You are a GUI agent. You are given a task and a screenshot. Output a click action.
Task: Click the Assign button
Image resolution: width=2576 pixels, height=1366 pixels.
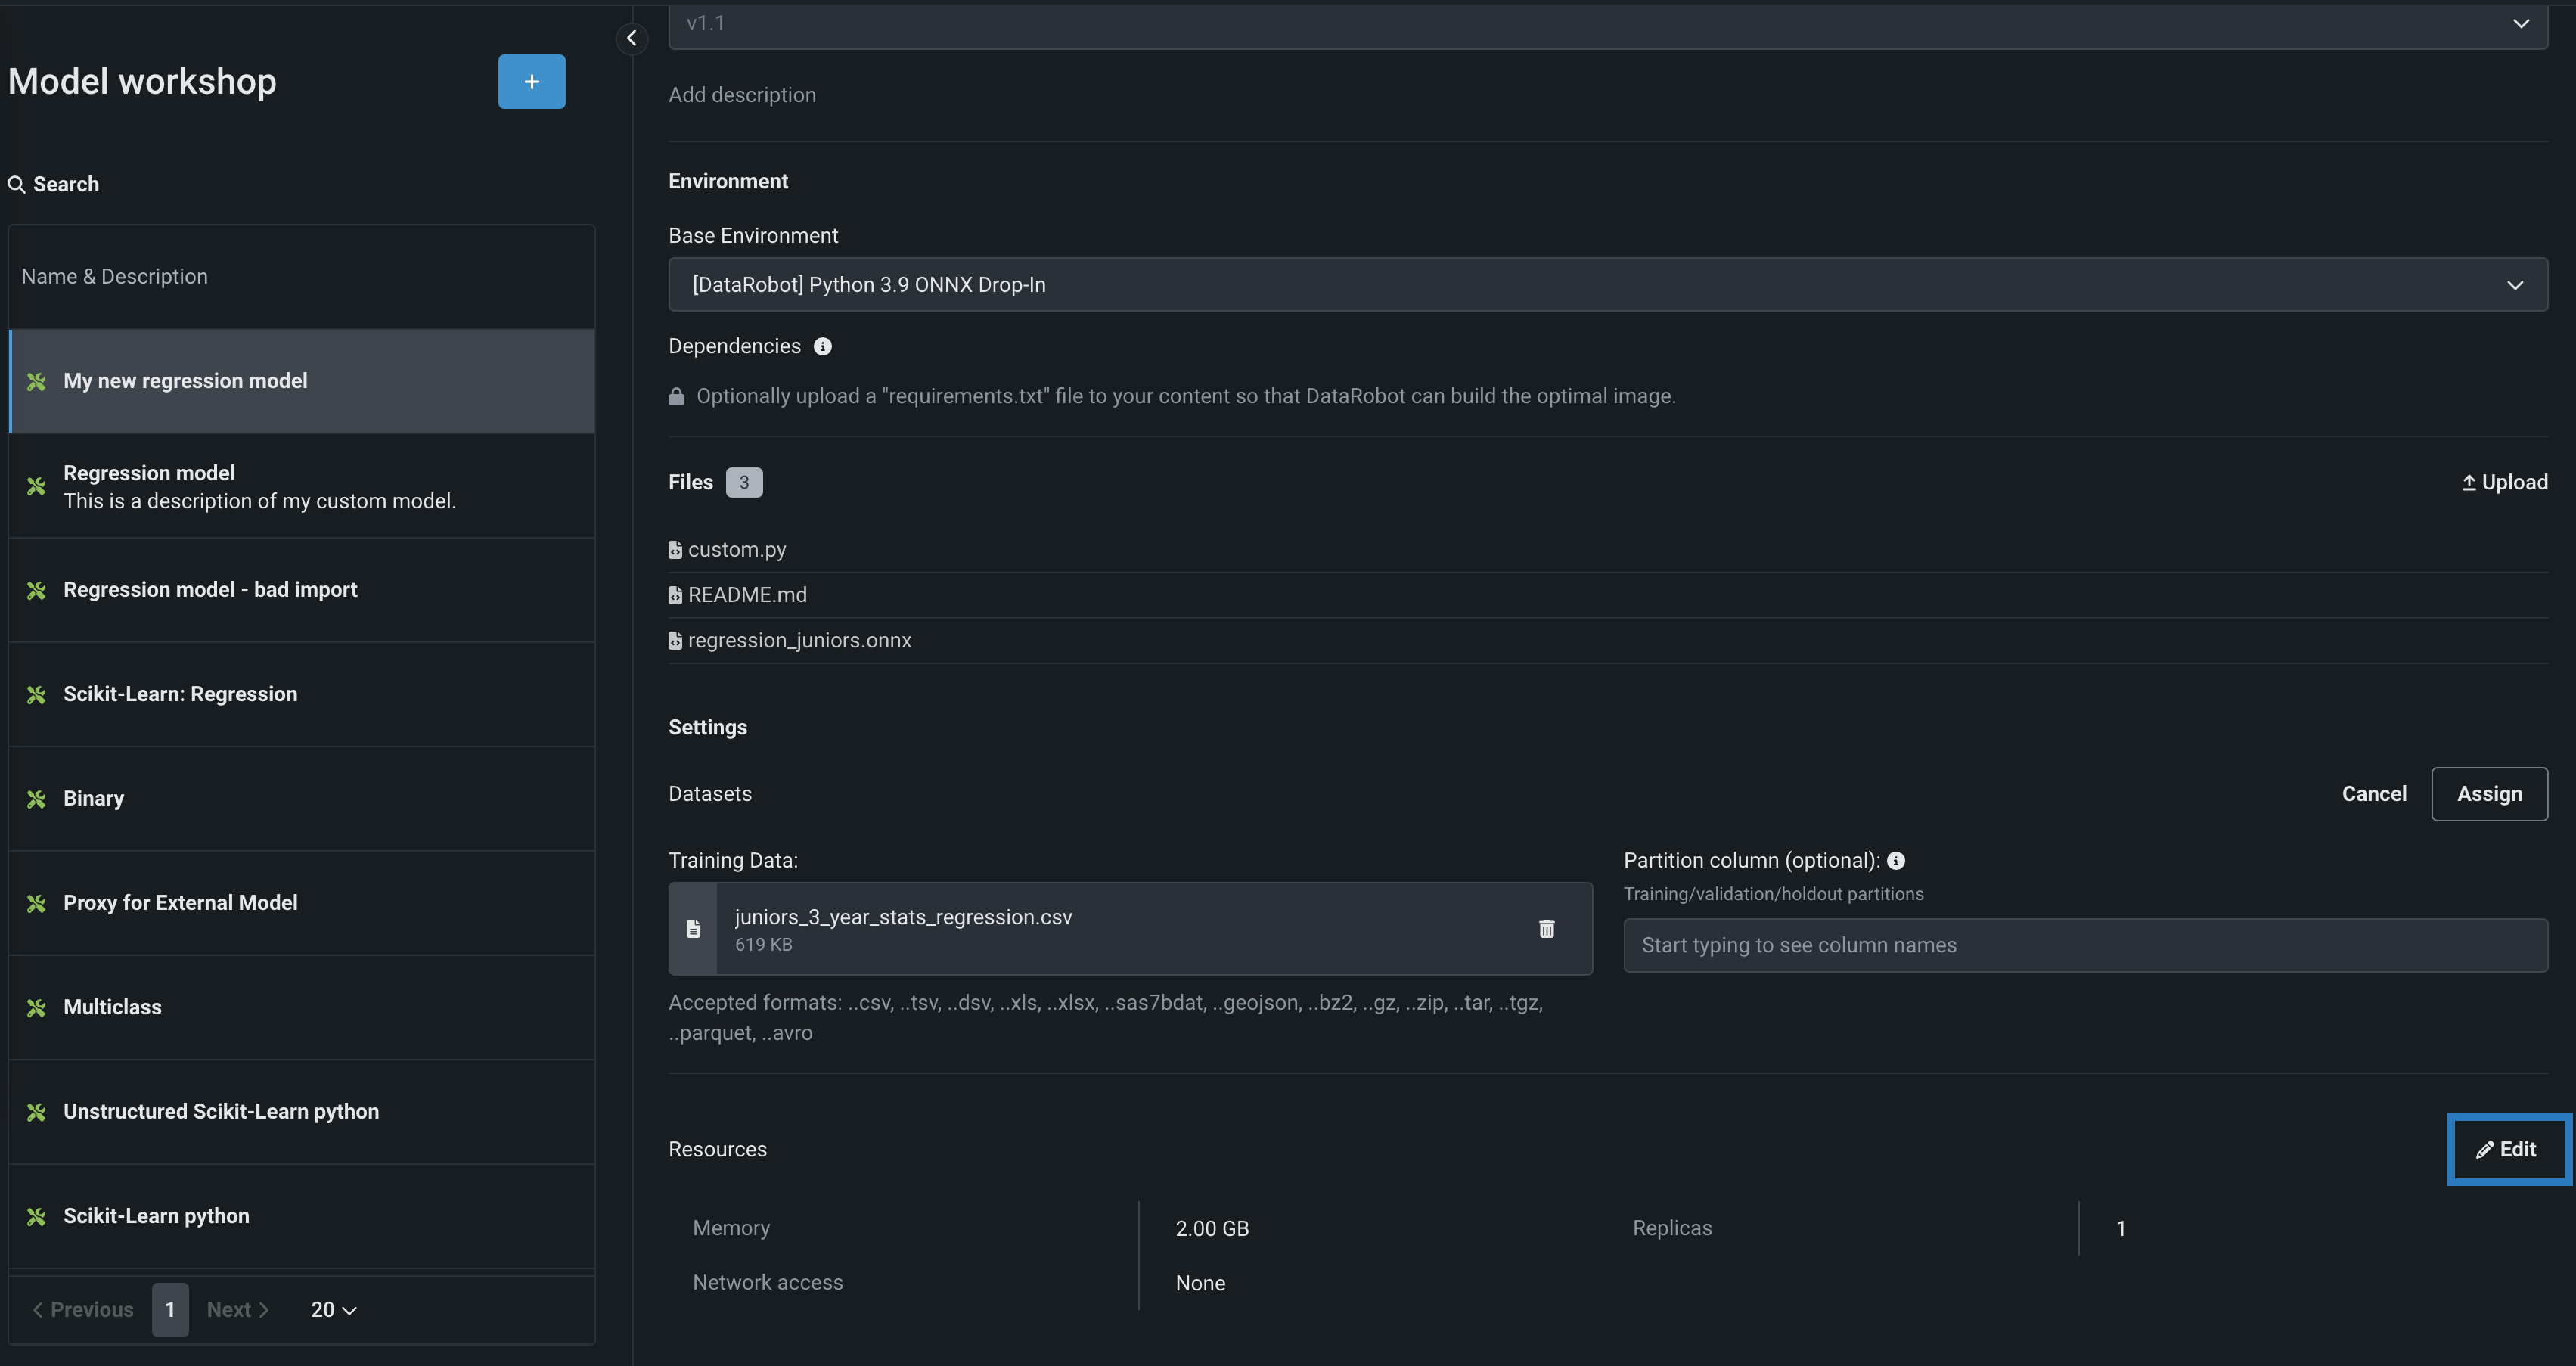click(2488, 794)
